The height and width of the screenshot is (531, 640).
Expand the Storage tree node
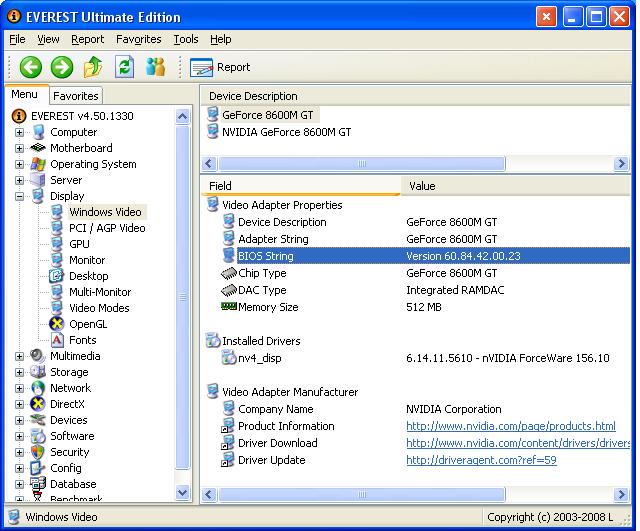click(x=19, y=372)
